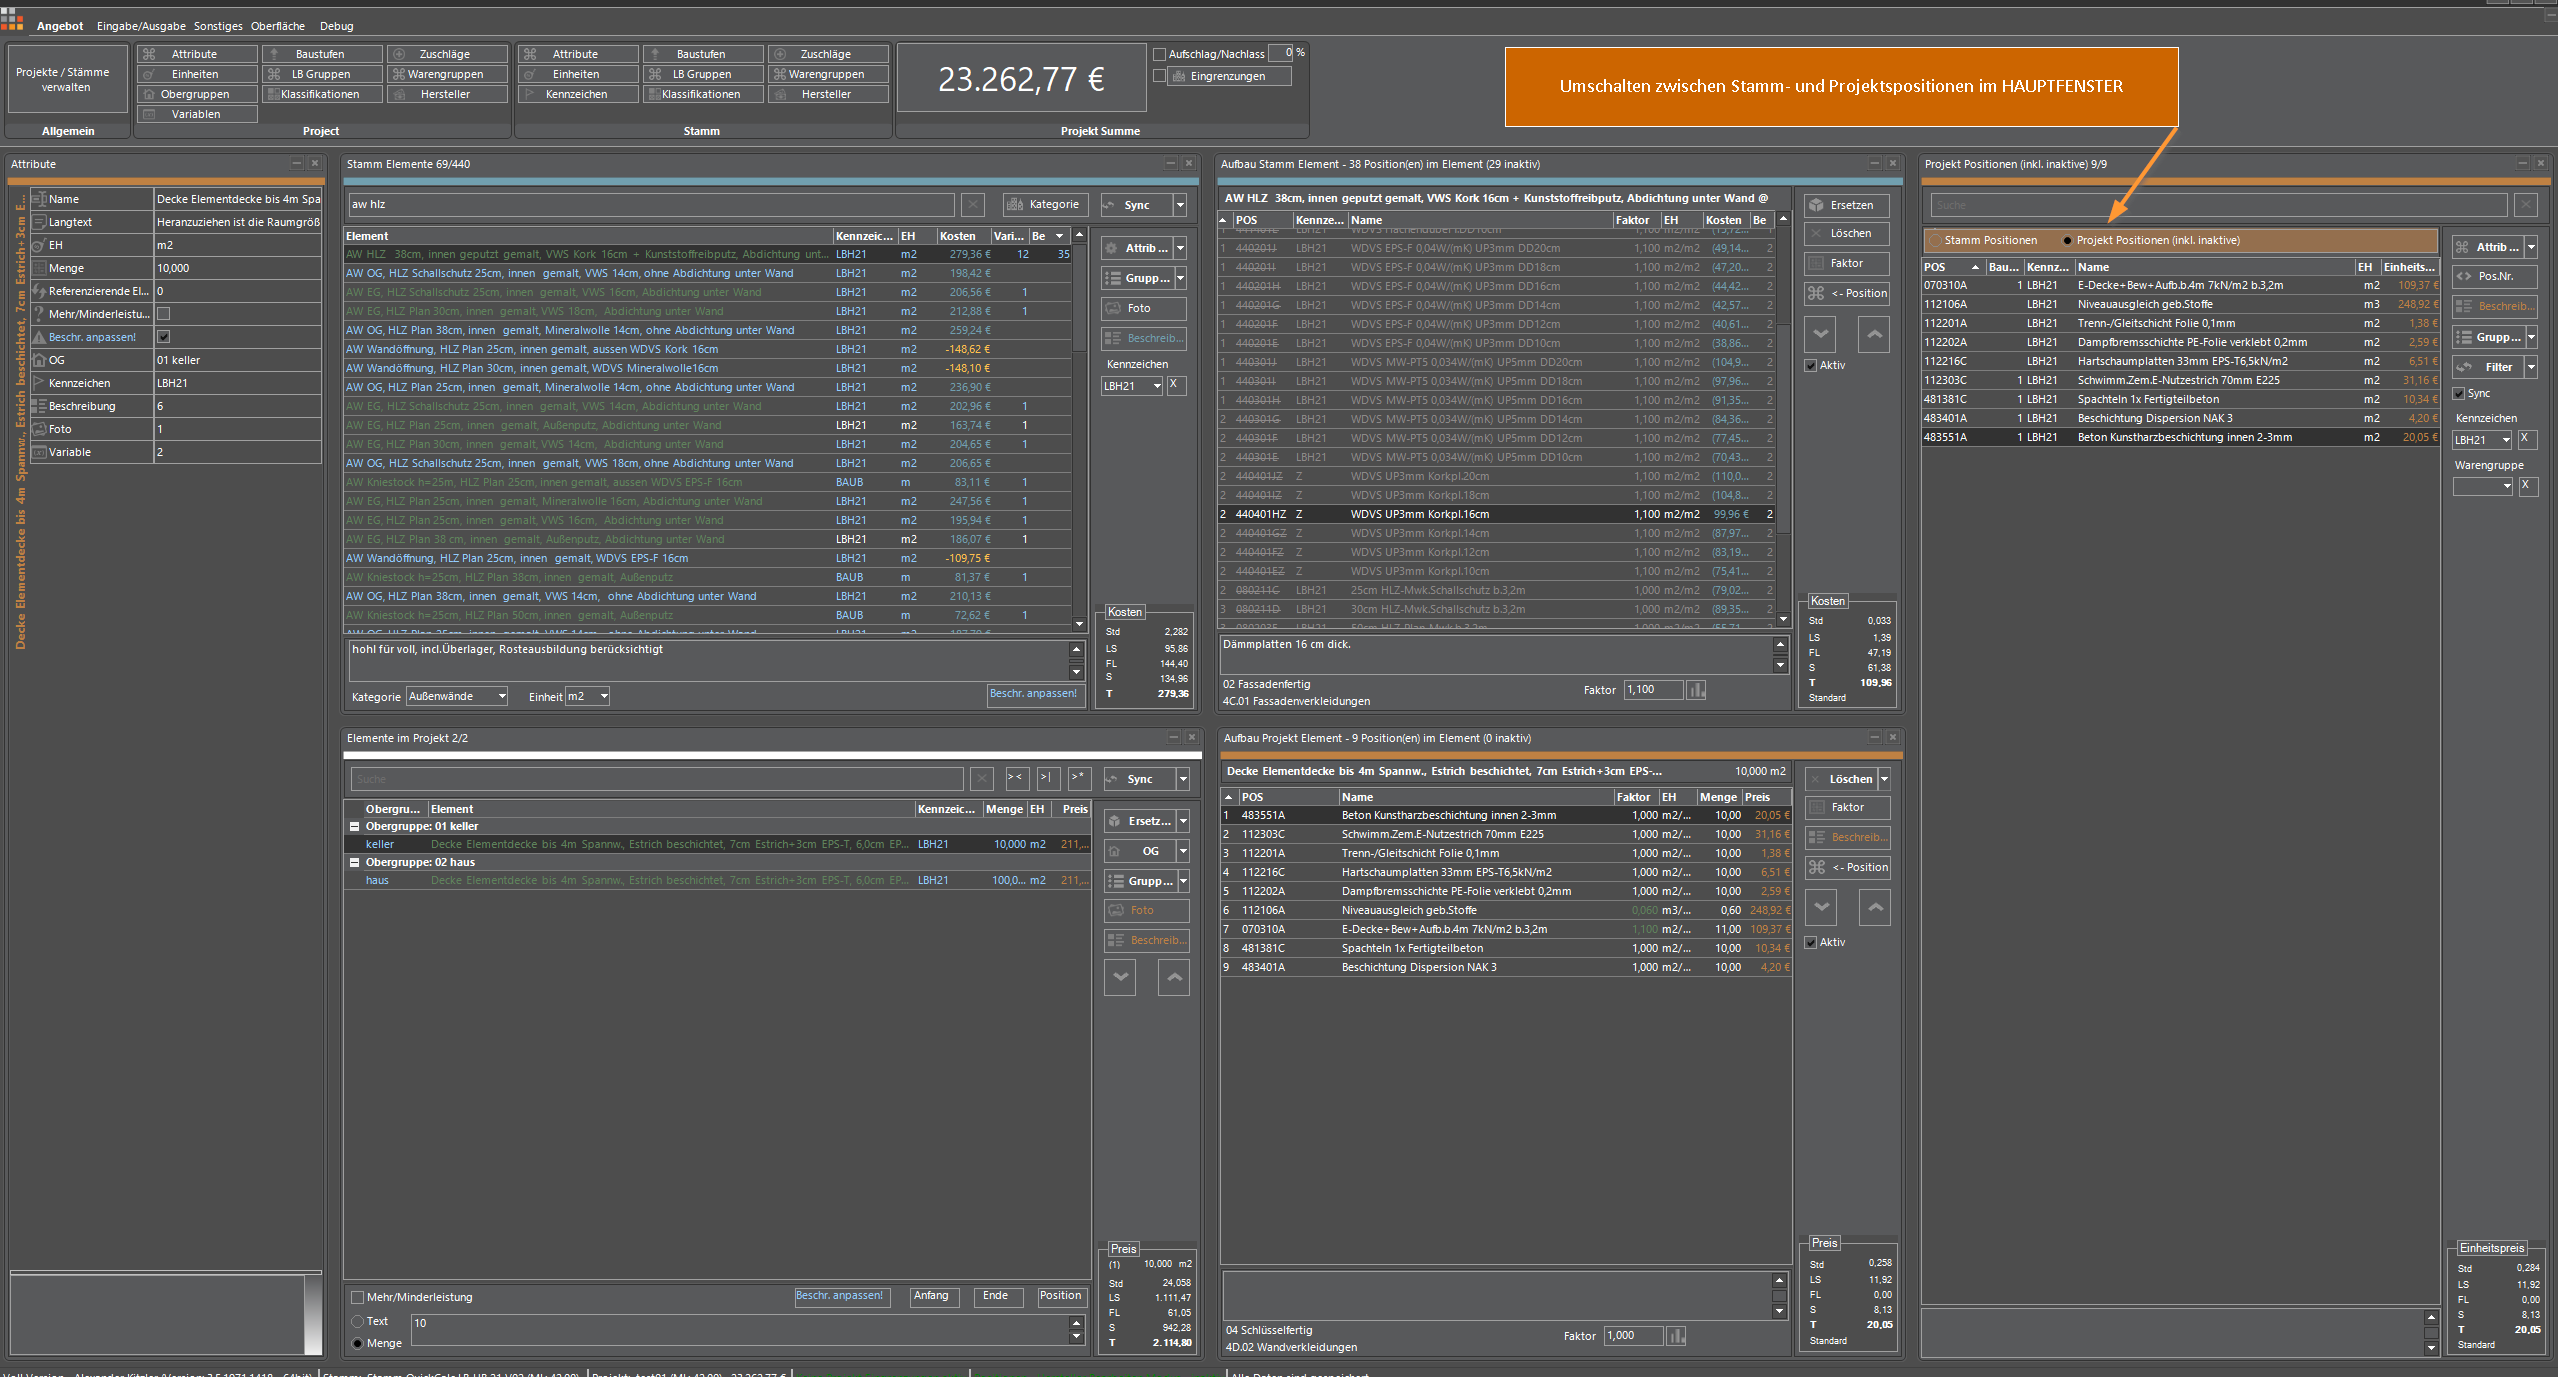This screenshot has height=1377, width=2558.
Task: Click Projekte / Stämme verwalten button
Action: [66, 79]
